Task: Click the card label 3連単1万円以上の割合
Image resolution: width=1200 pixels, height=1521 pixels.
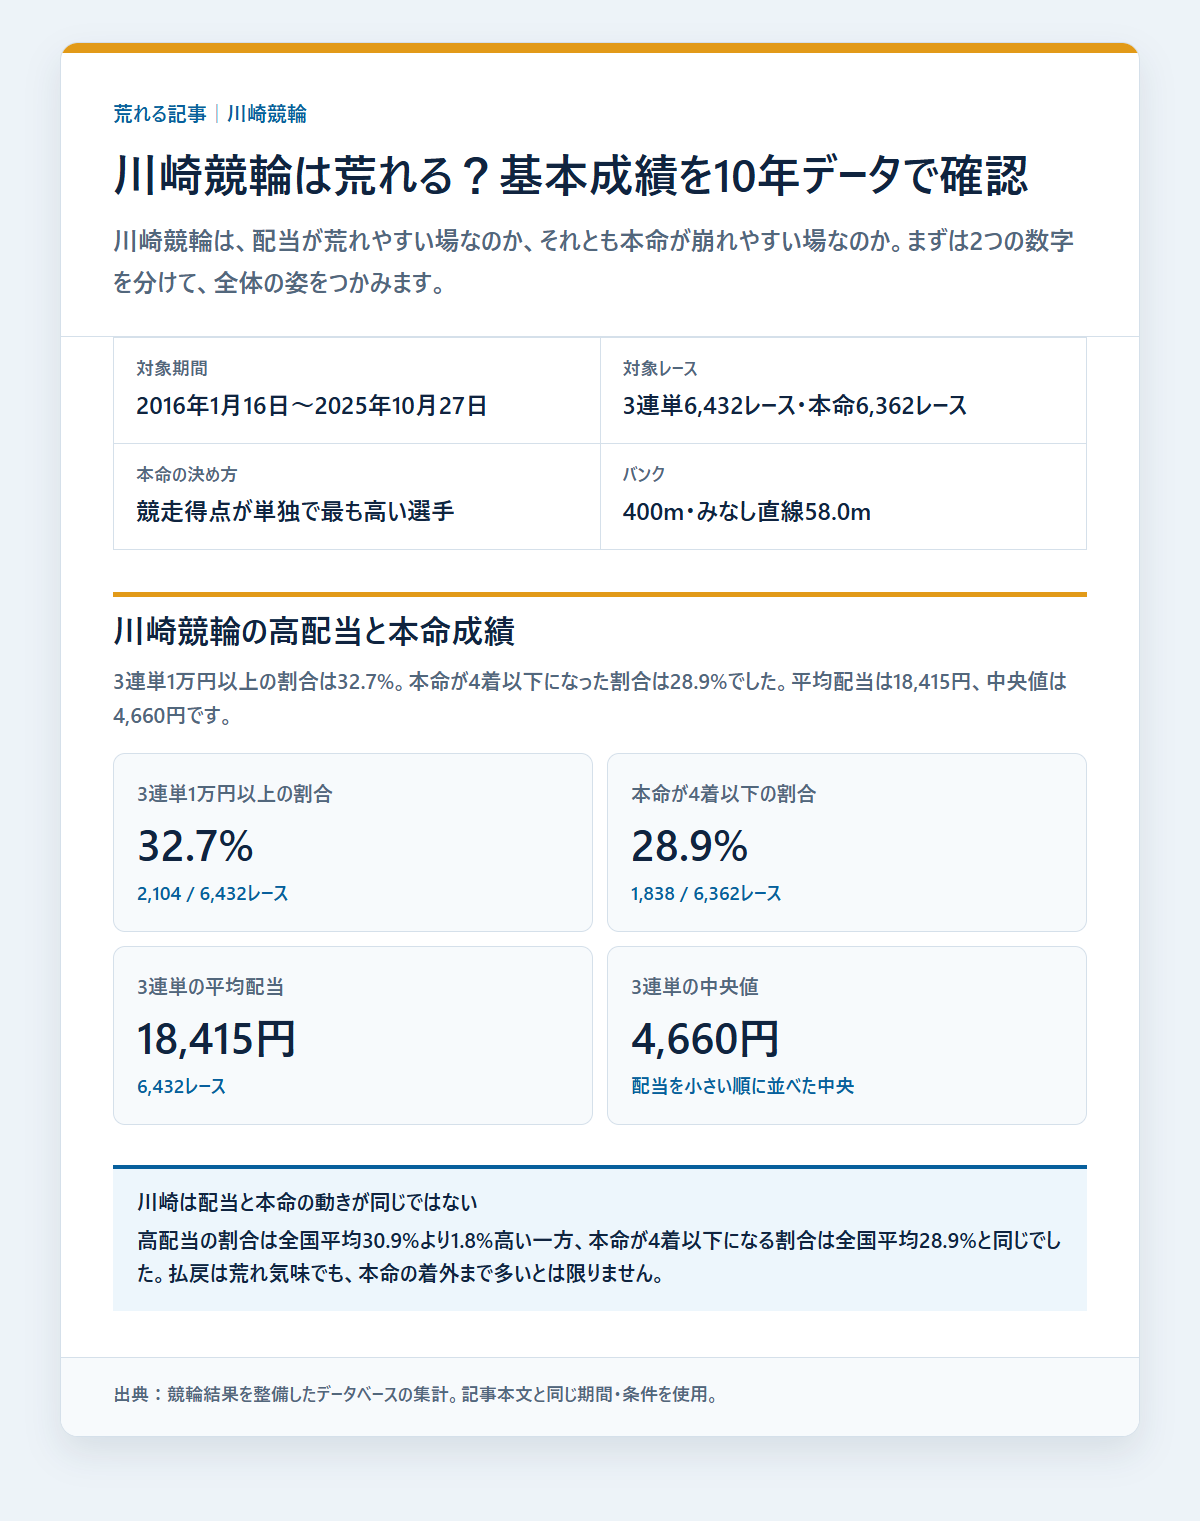Action: [x=235, y=794]
